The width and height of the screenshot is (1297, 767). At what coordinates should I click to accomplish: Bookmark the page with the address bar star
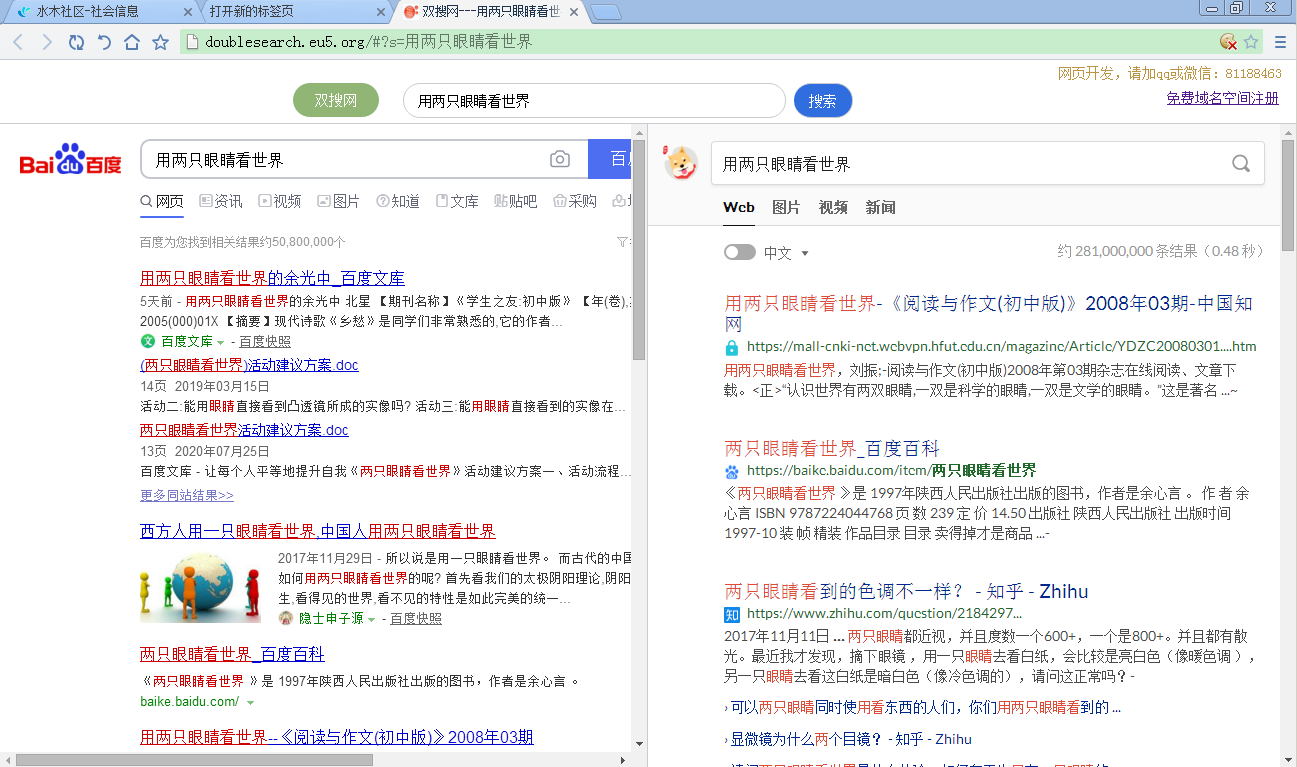point(1250,42)
